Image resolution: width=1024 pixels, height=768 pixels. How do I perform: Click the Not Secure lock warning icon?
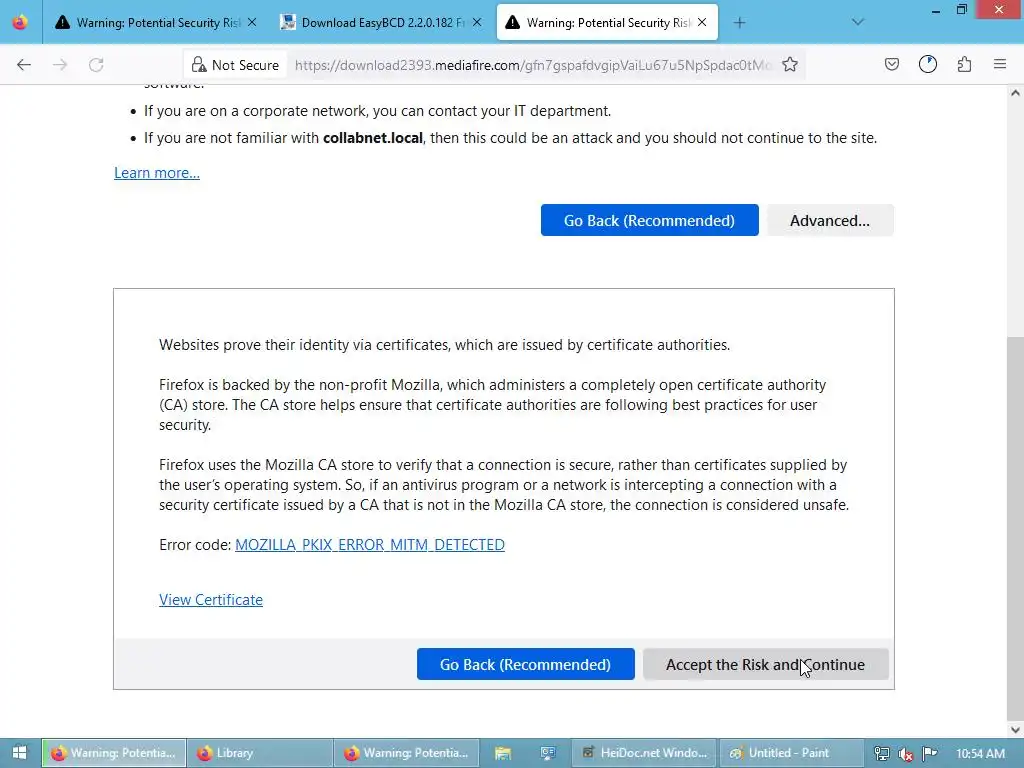(199, 65)
